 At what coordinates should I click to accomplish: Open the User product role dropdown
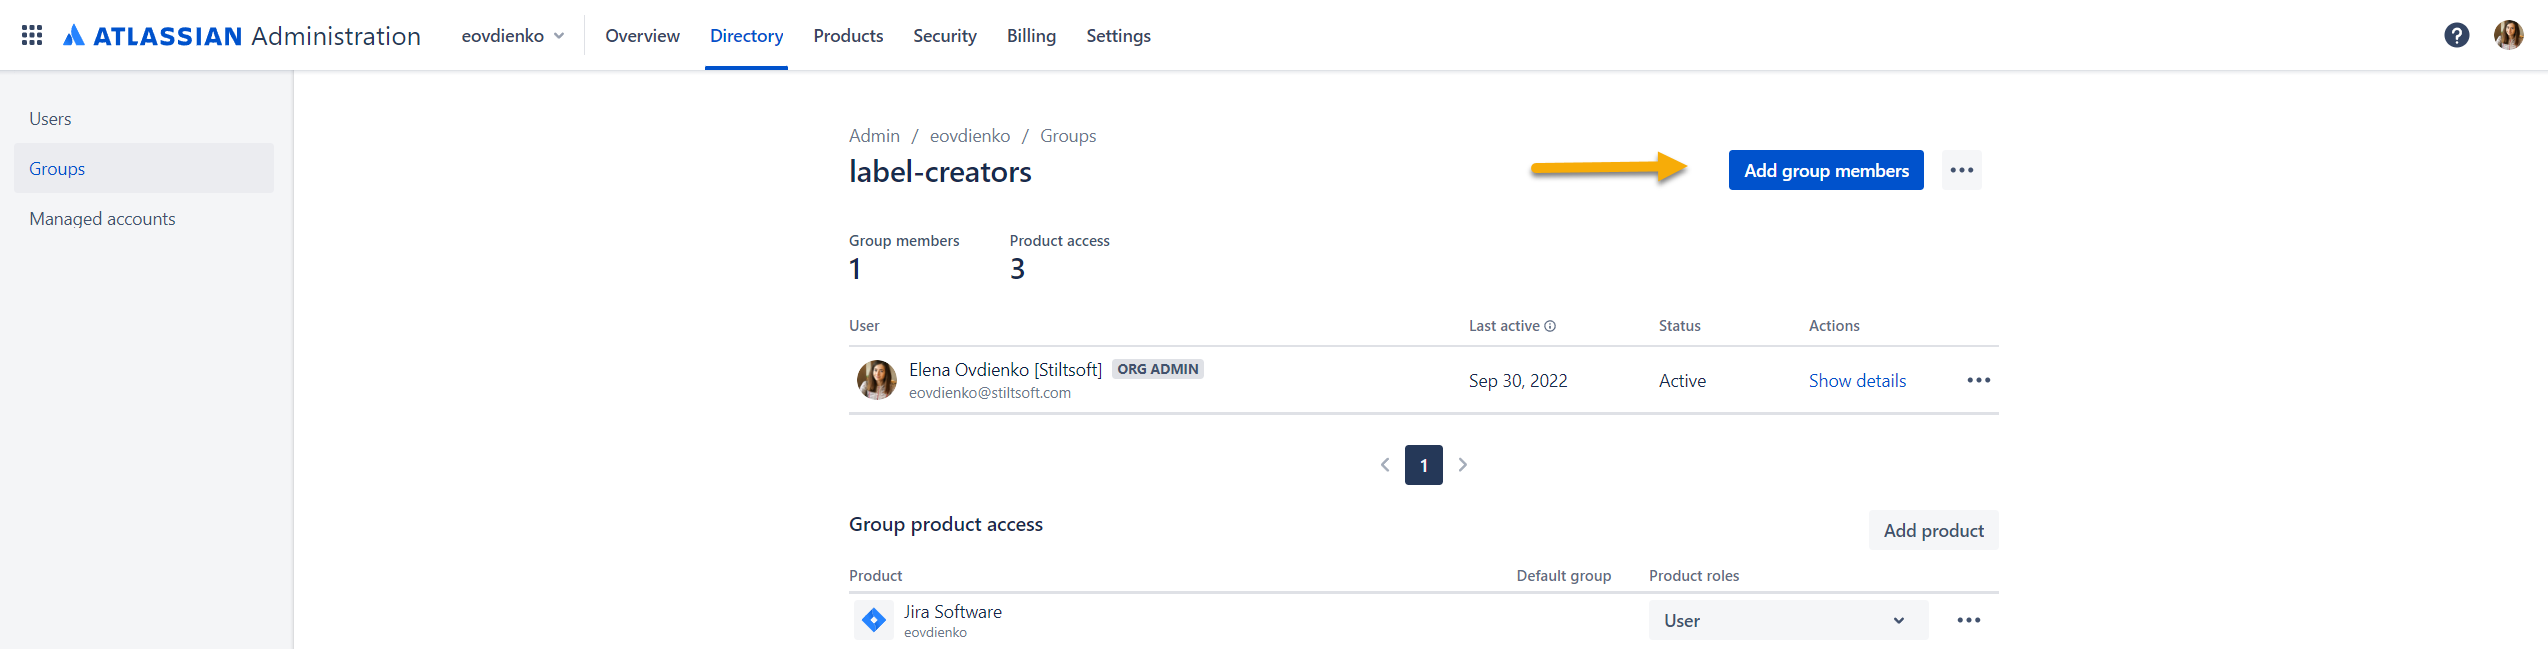click(x=1787, y=620)
